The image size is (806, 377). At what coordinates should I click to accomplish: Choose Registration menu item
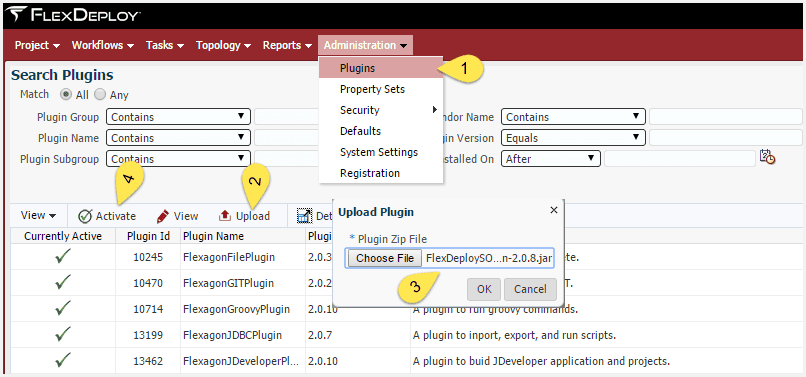pos(381,173)
